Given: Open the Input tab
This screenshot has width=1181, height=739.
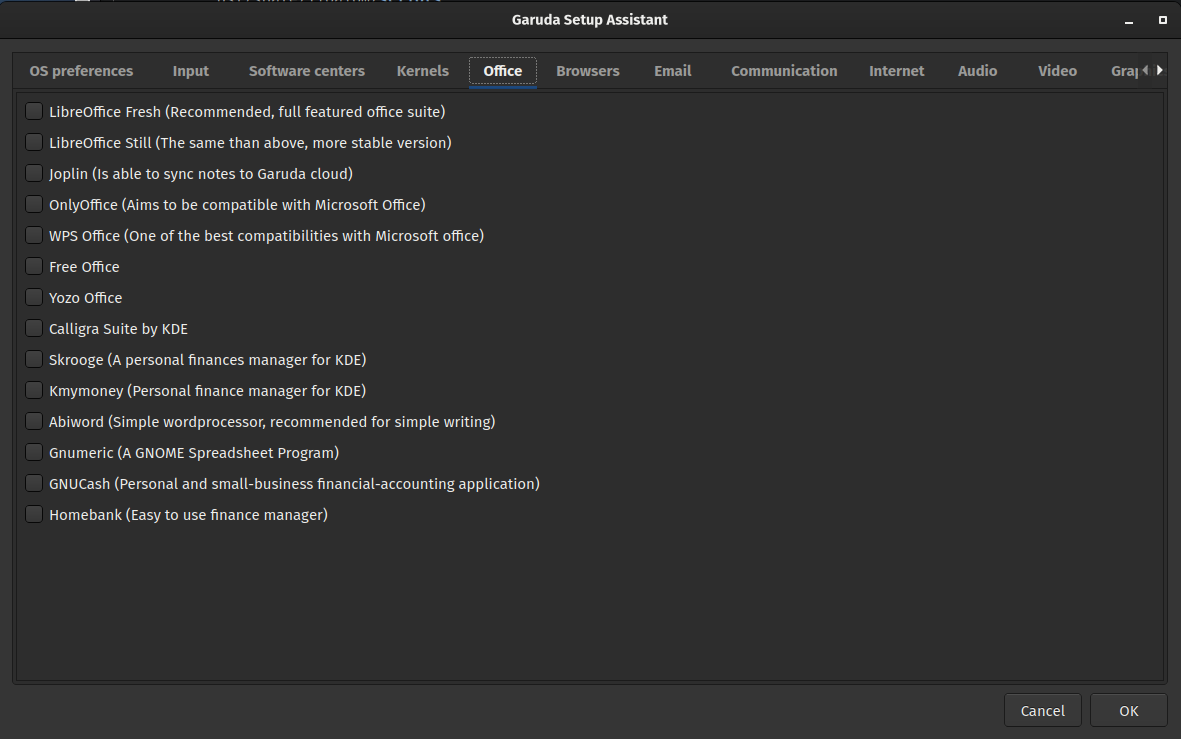Looking at the screenshot, I should tap(191, 71).
